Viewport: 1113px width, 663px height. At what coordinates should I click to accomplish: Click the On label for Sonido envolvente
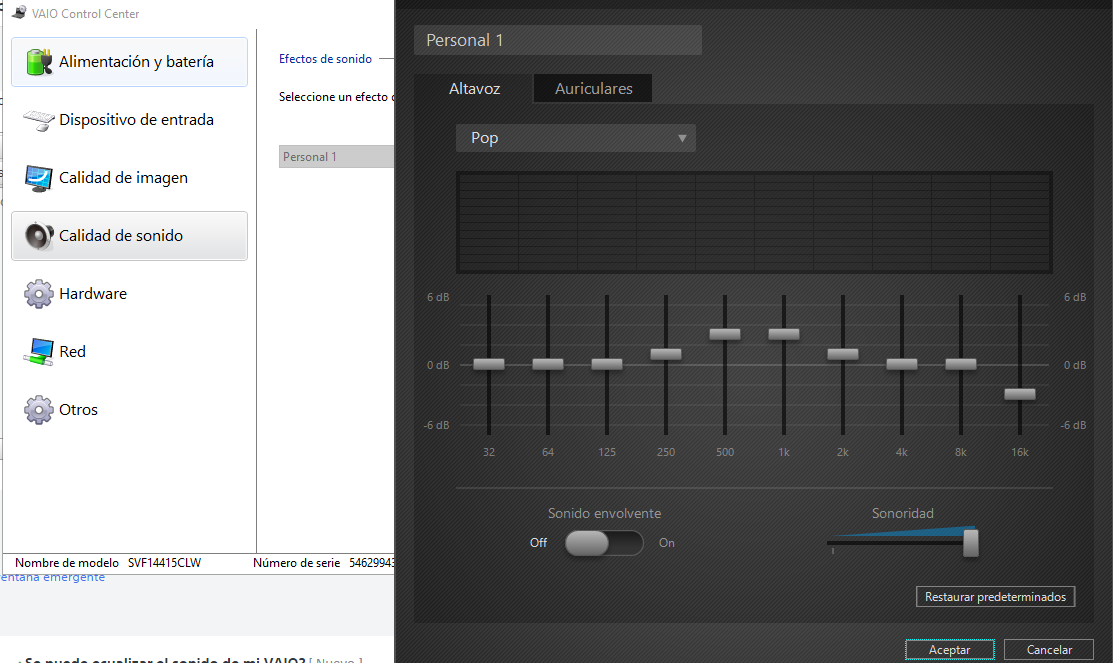pos(666,542)
